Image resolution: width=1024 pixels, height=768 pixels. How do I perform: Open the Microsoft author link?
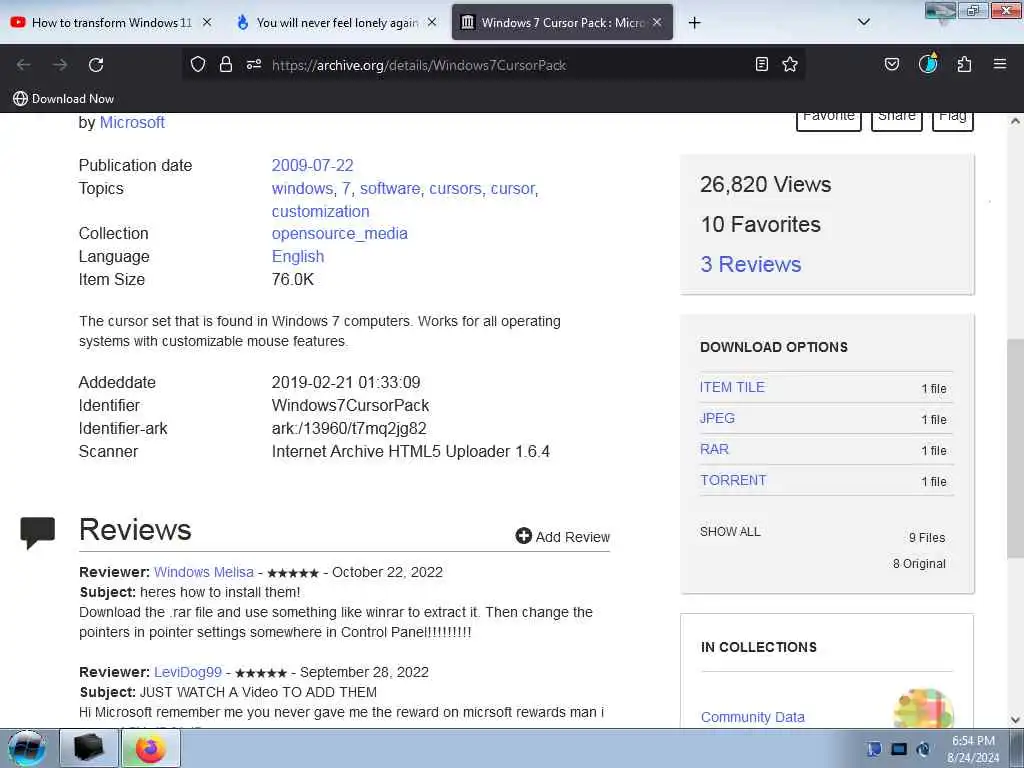[132, 123]
